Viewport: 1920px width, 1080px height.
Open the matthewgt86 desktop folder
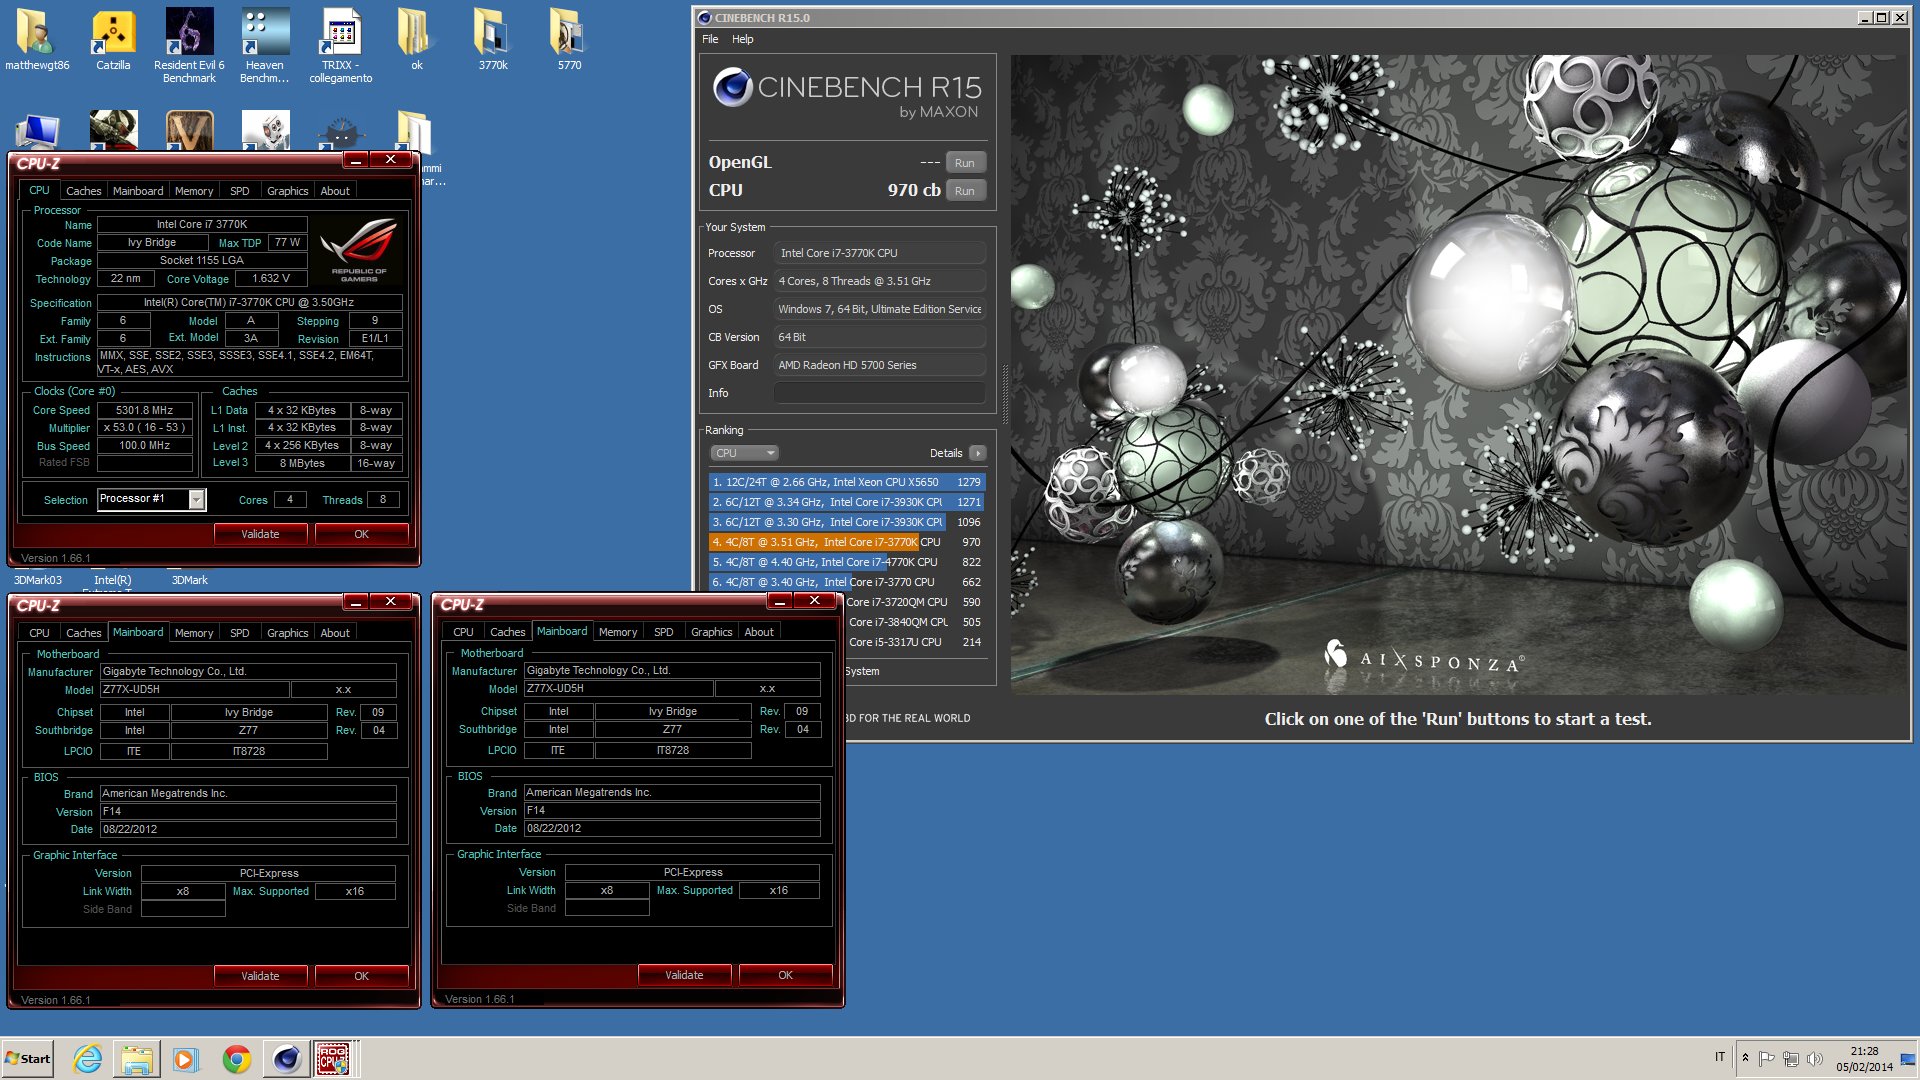37,39
